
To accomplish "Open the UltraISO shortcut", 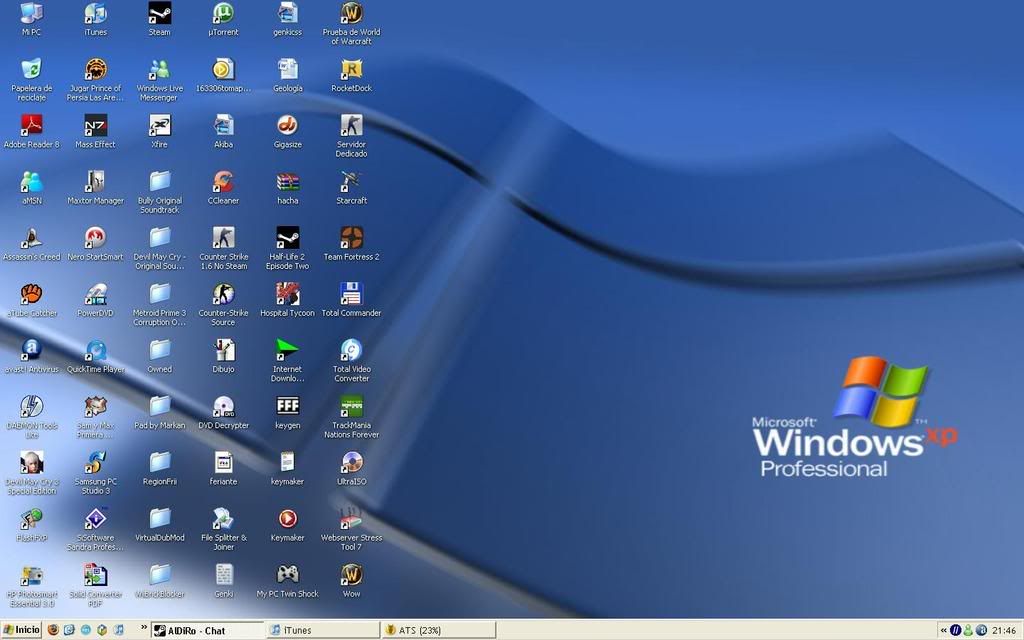I will pos(351,468).
